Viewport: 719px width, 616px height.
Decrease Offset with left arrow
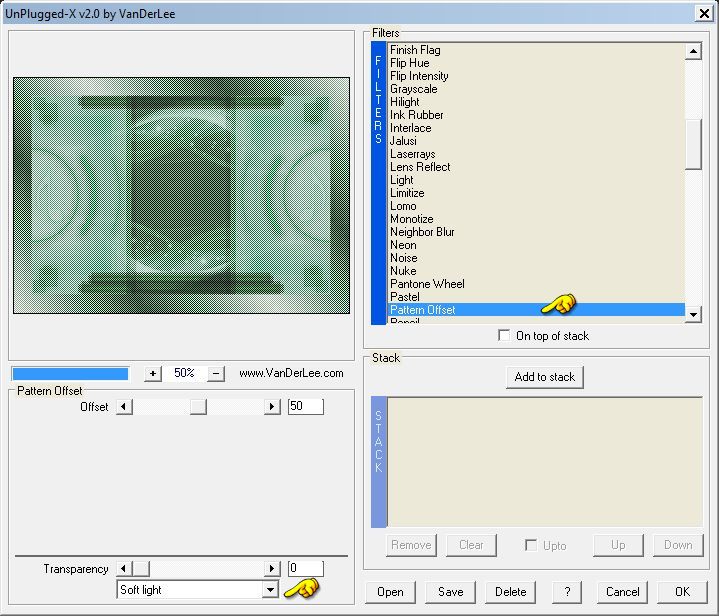pyautogui.click(x=124, y=406)
